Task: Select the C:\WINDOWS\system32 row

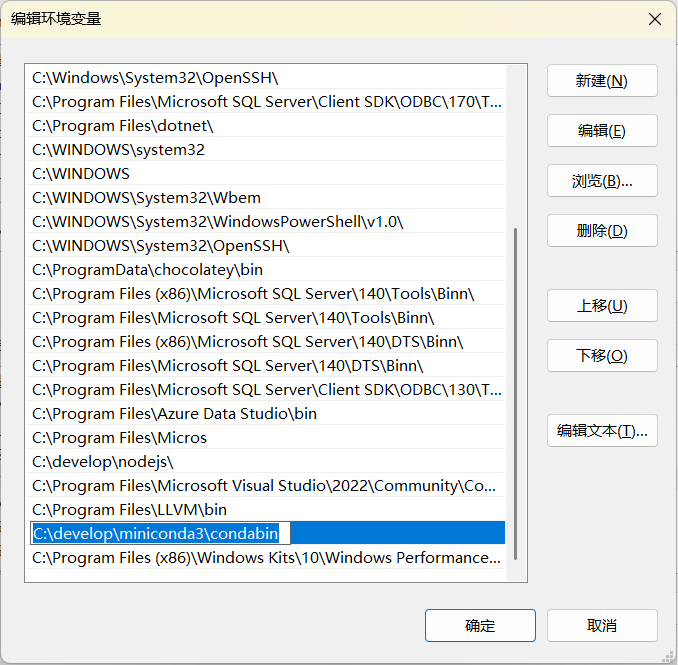Action: pyautogui.click(x=265, y=150)
